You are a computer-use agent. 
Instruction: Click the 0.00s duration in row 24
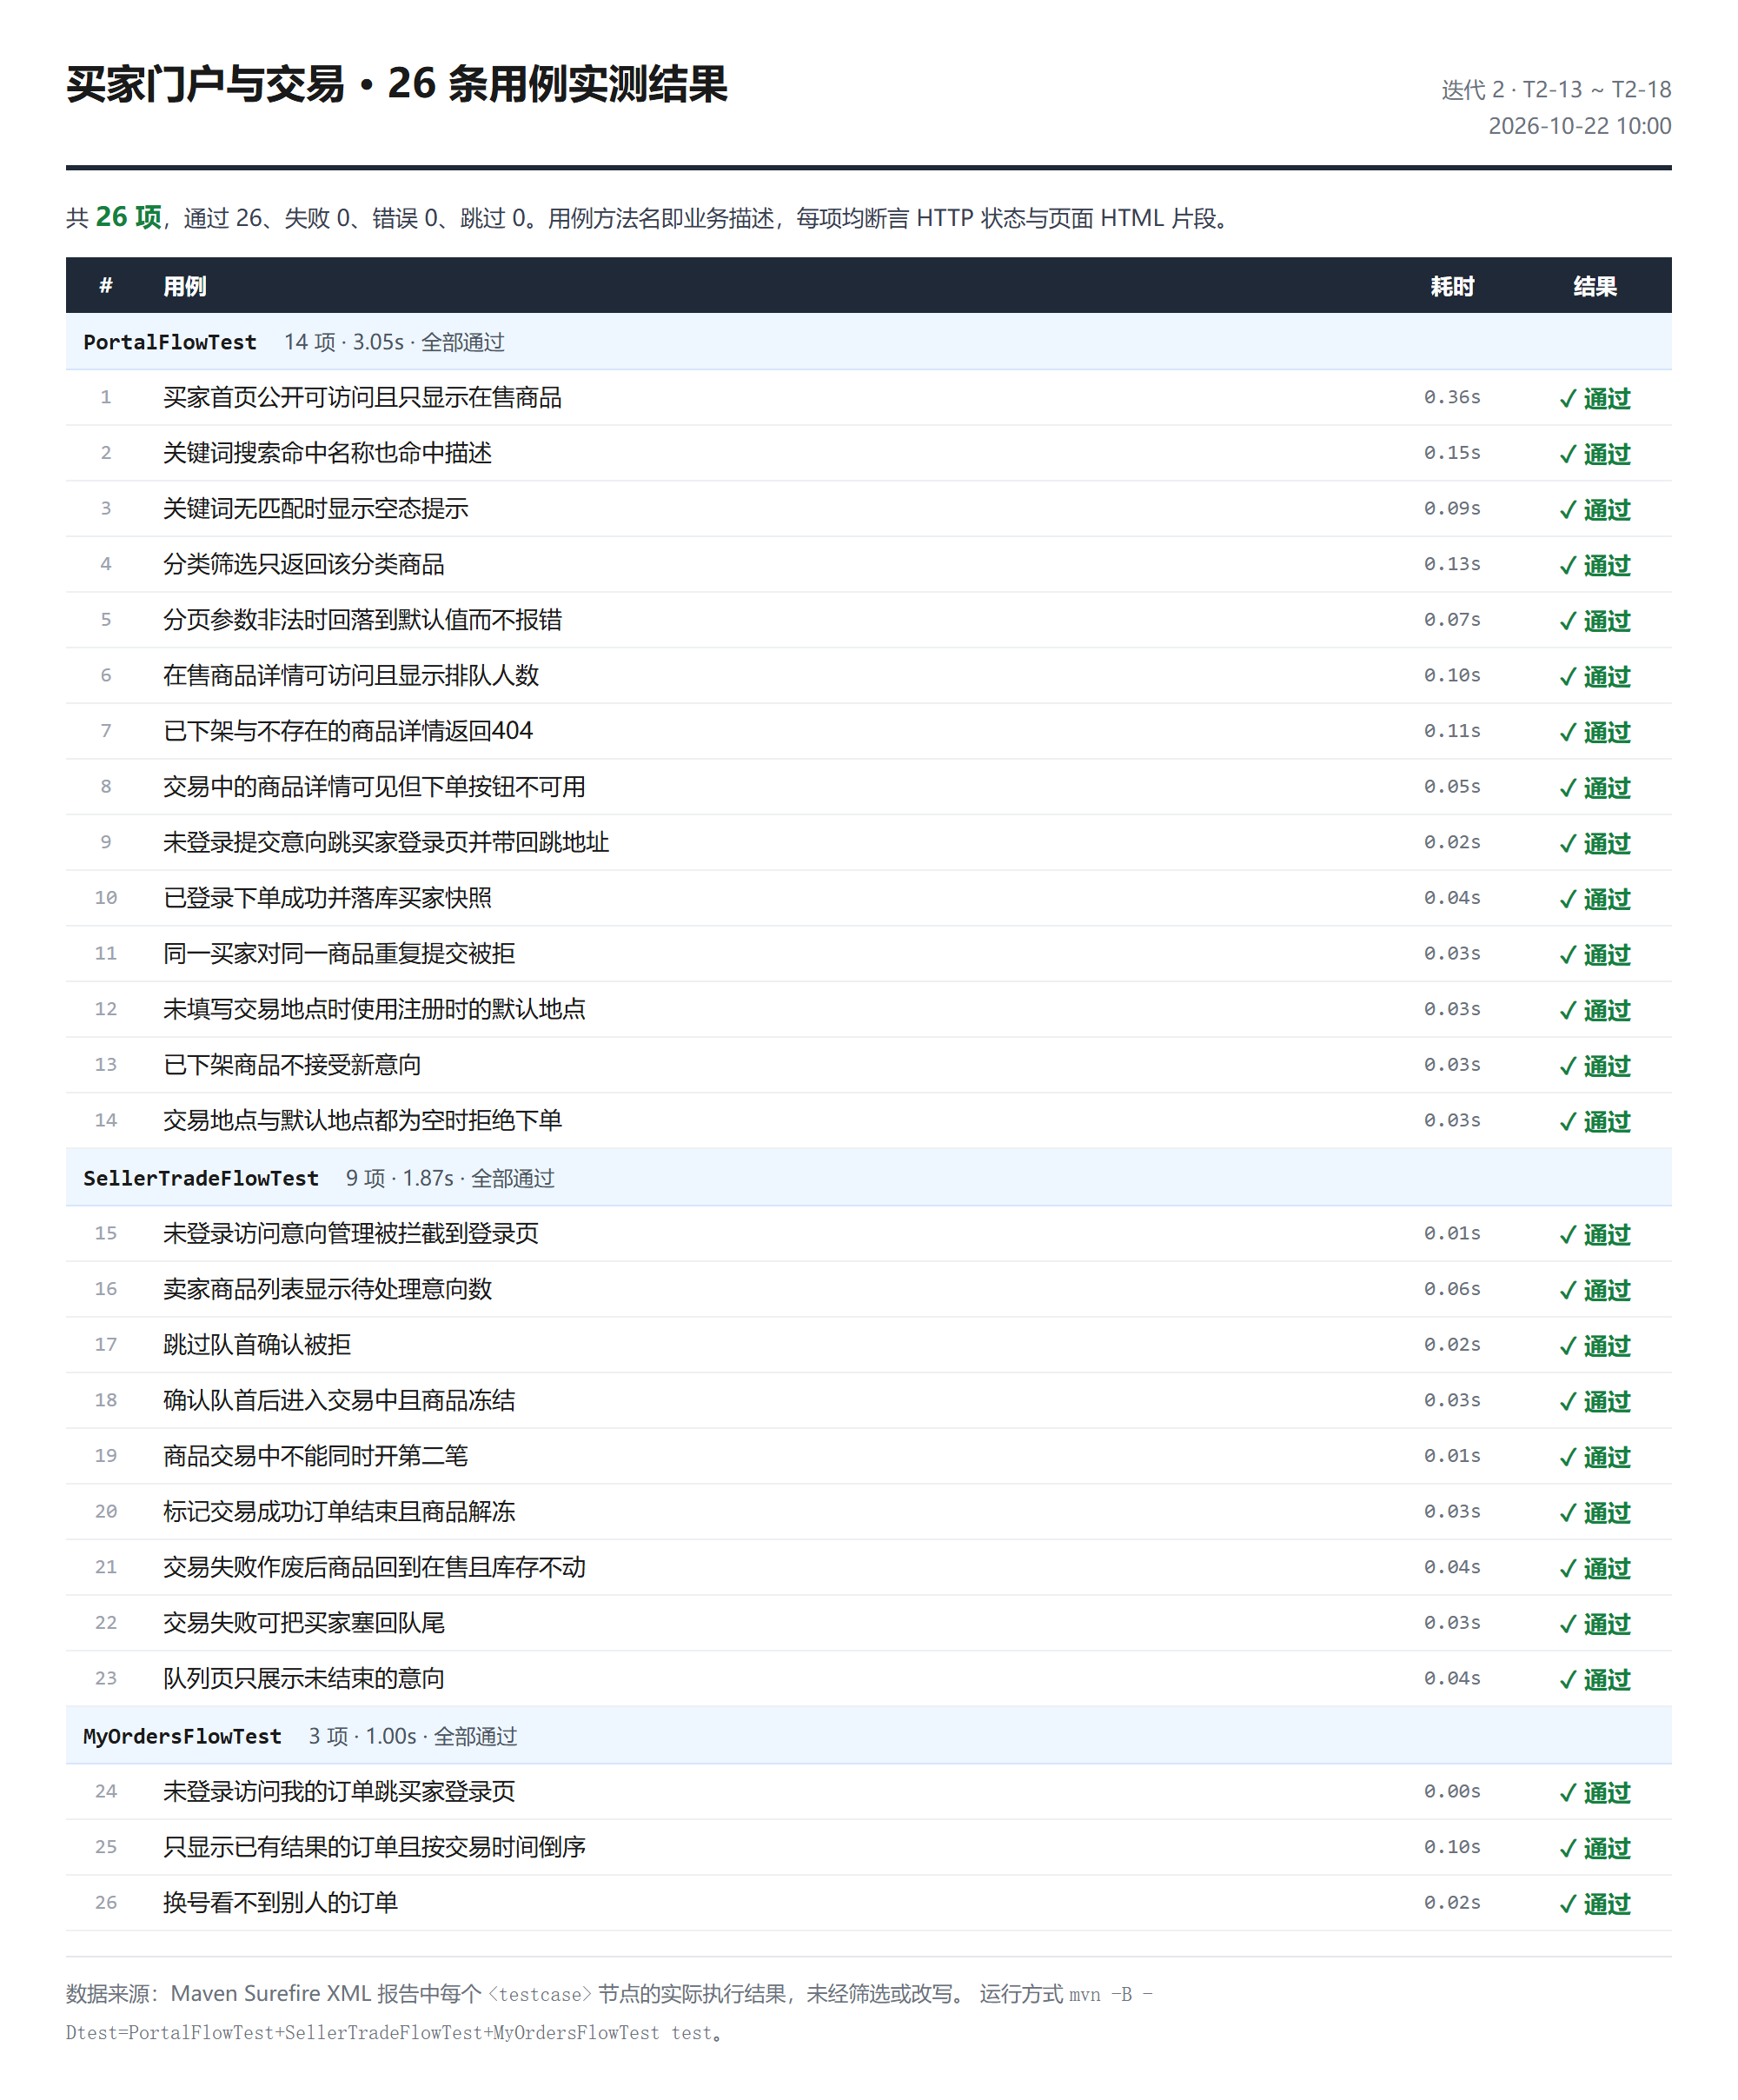1452,1792
